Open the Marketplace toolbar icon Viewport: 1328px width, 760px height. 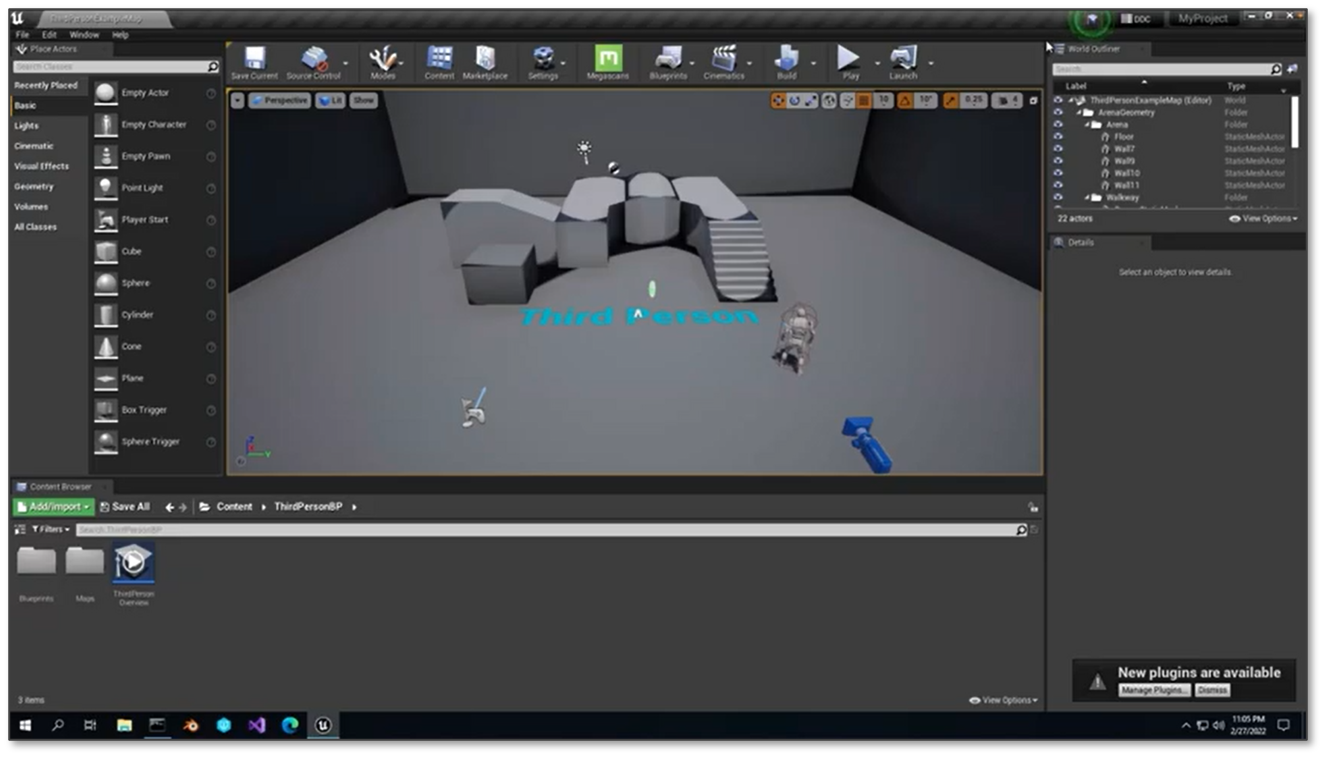(x=485, y=62)
